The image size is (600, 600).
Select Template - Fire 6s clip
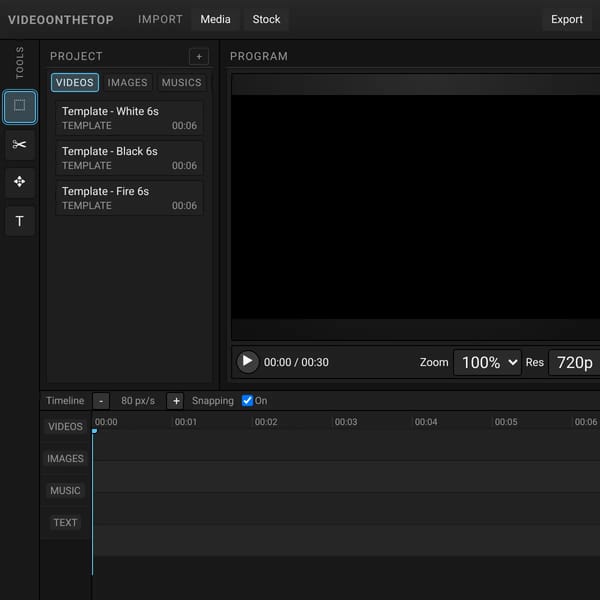coord(129,198)
